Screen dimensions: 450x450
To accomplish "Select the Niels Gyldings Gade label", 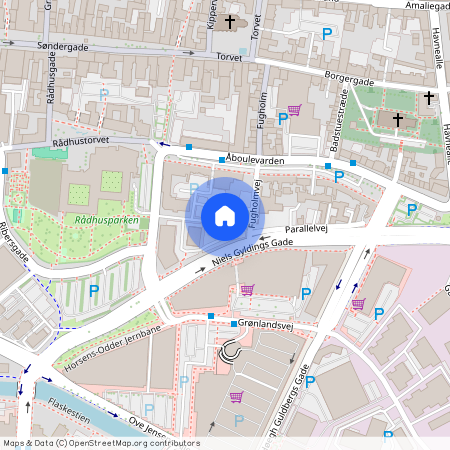I will click(252, 251).
